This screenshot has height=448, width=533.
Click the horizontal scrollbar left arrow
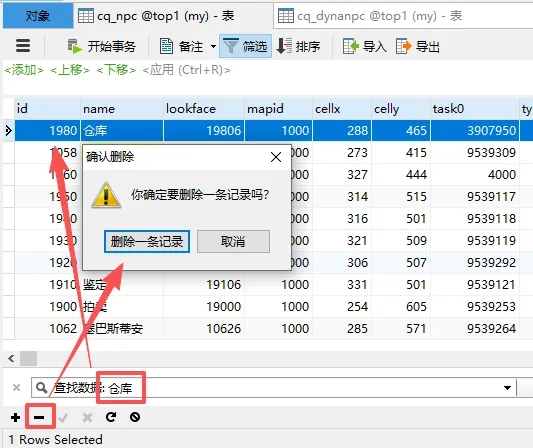[11, 359]
